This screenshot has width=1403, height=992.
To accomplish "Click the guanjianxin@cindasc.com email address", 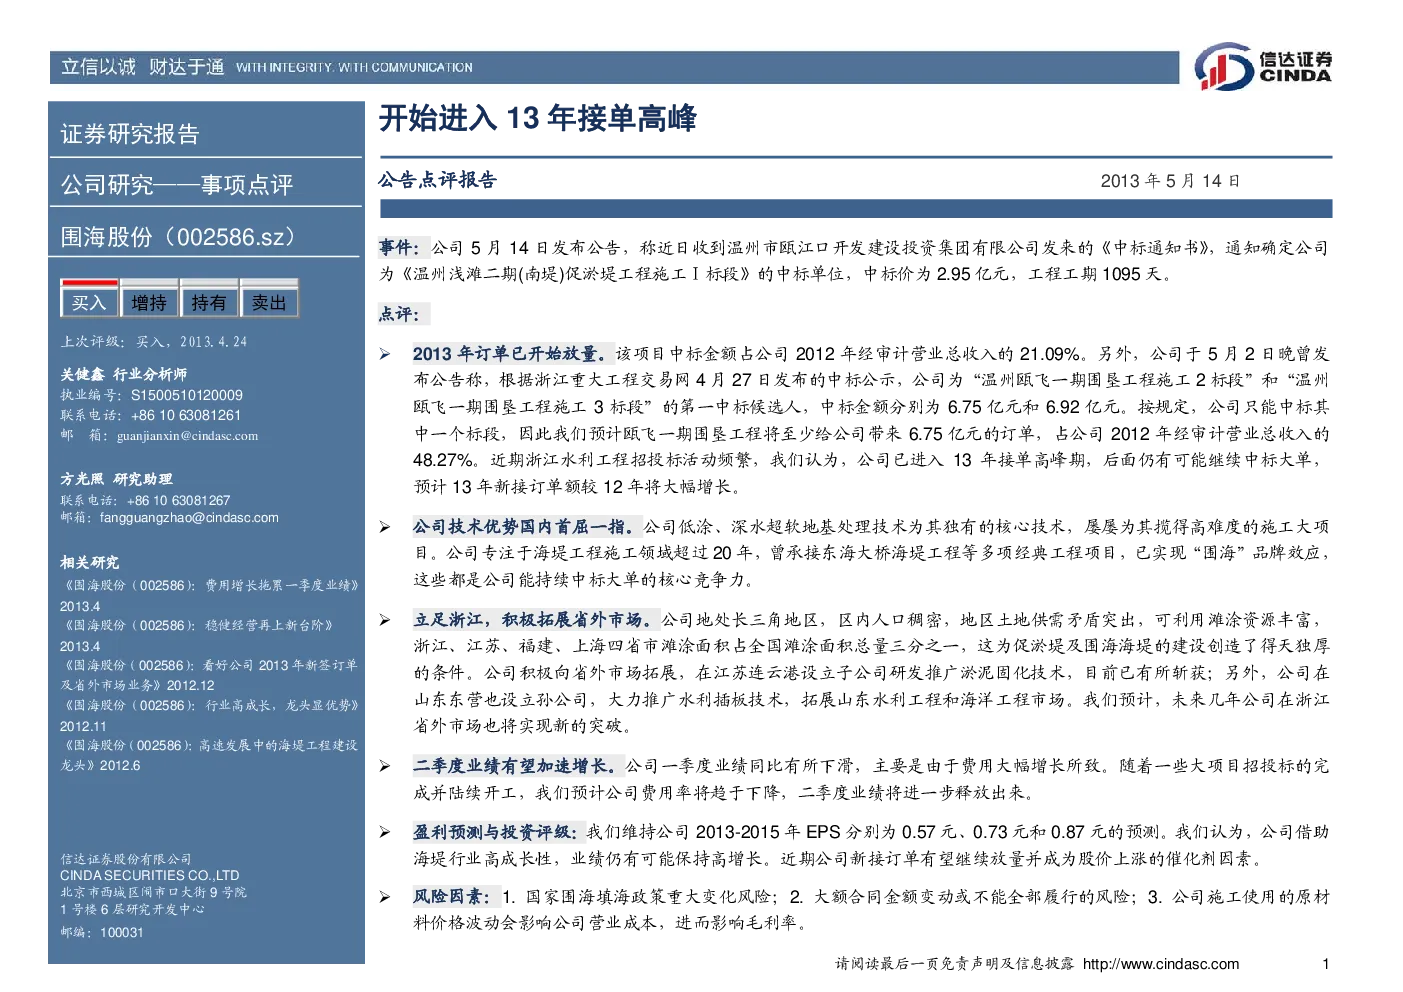I will click(187, 436).
